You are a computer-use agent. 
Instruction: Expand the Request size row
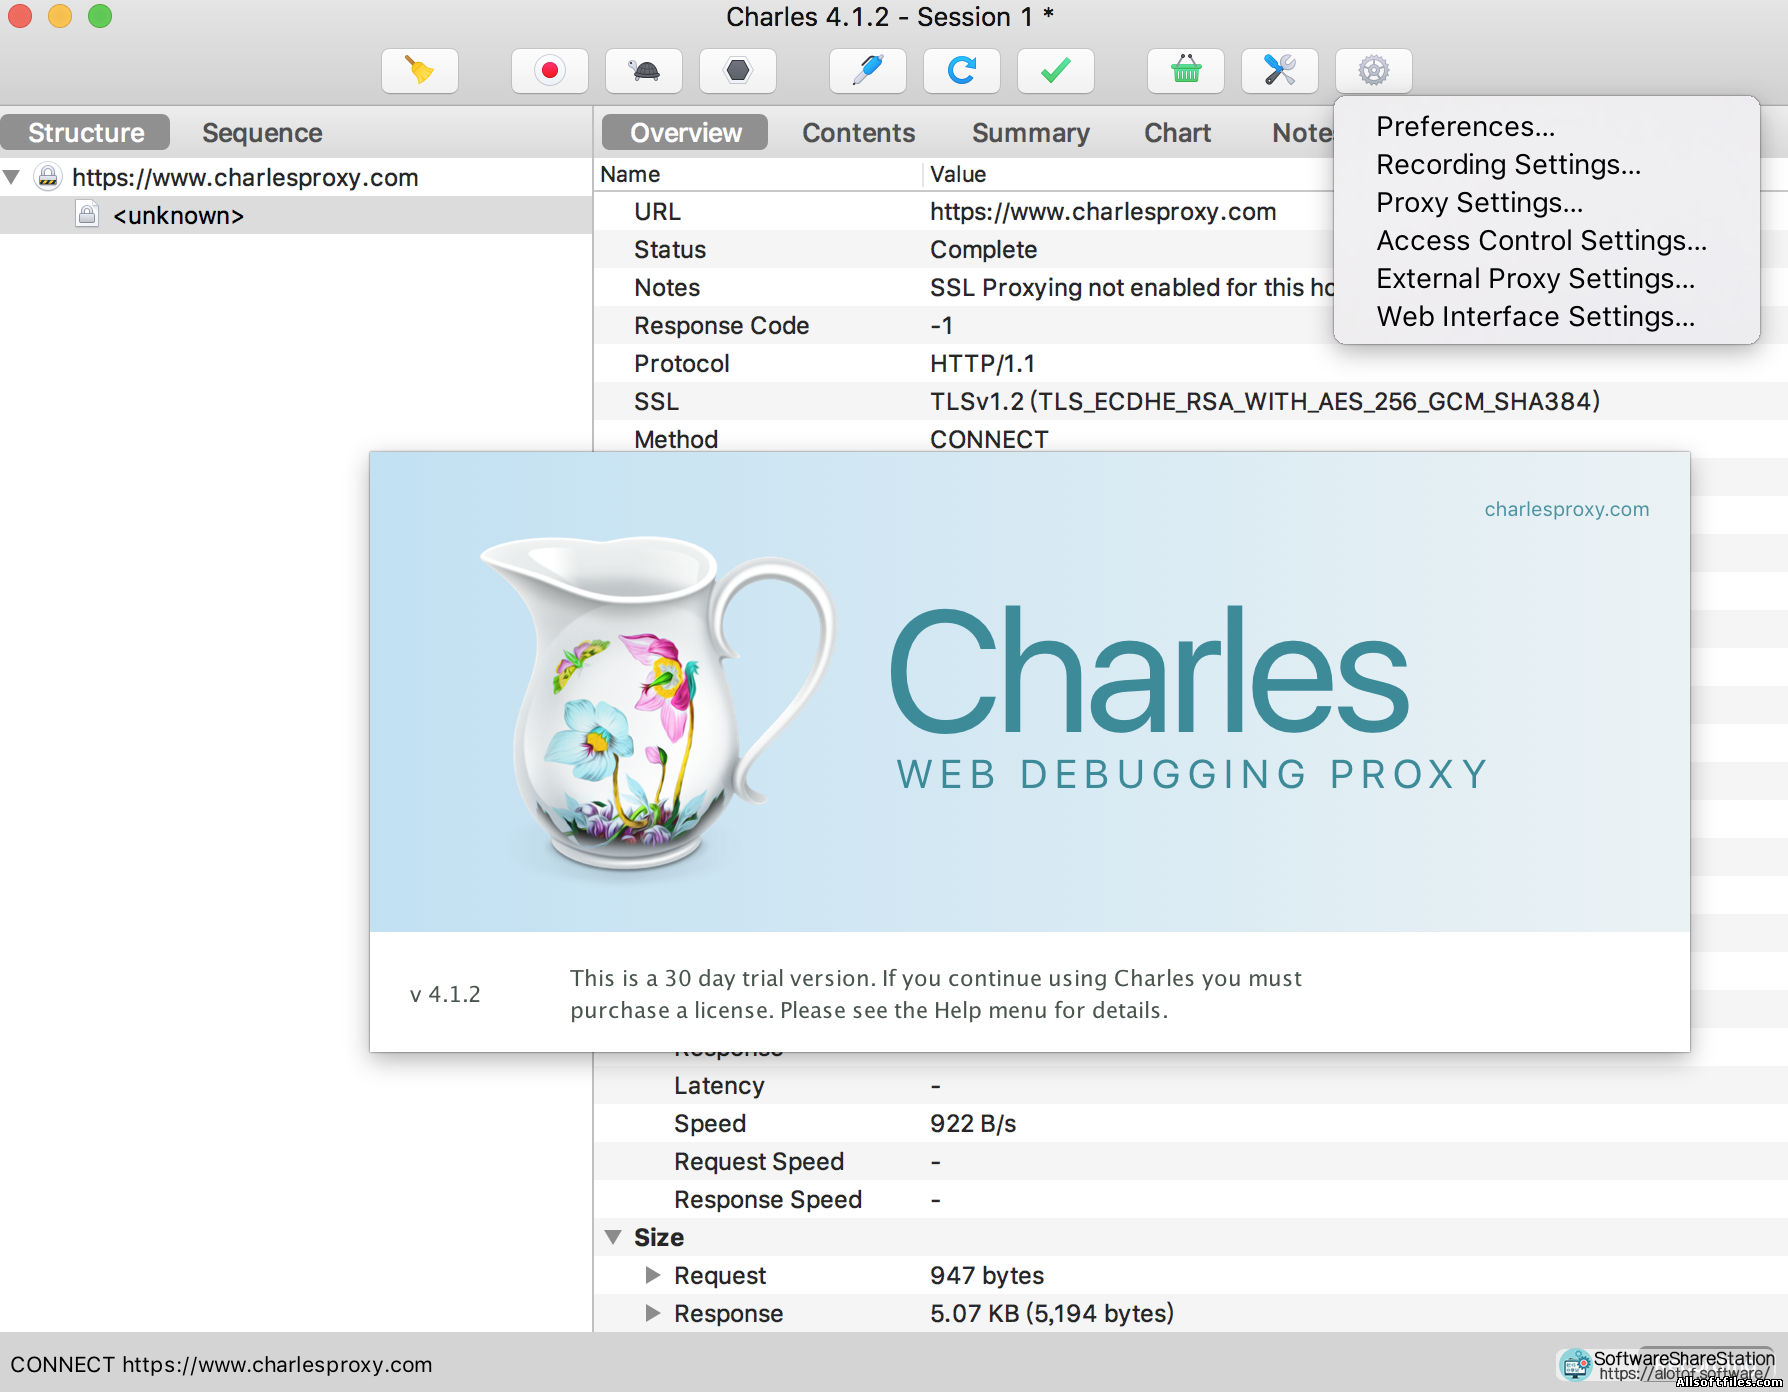point(653,1275)
